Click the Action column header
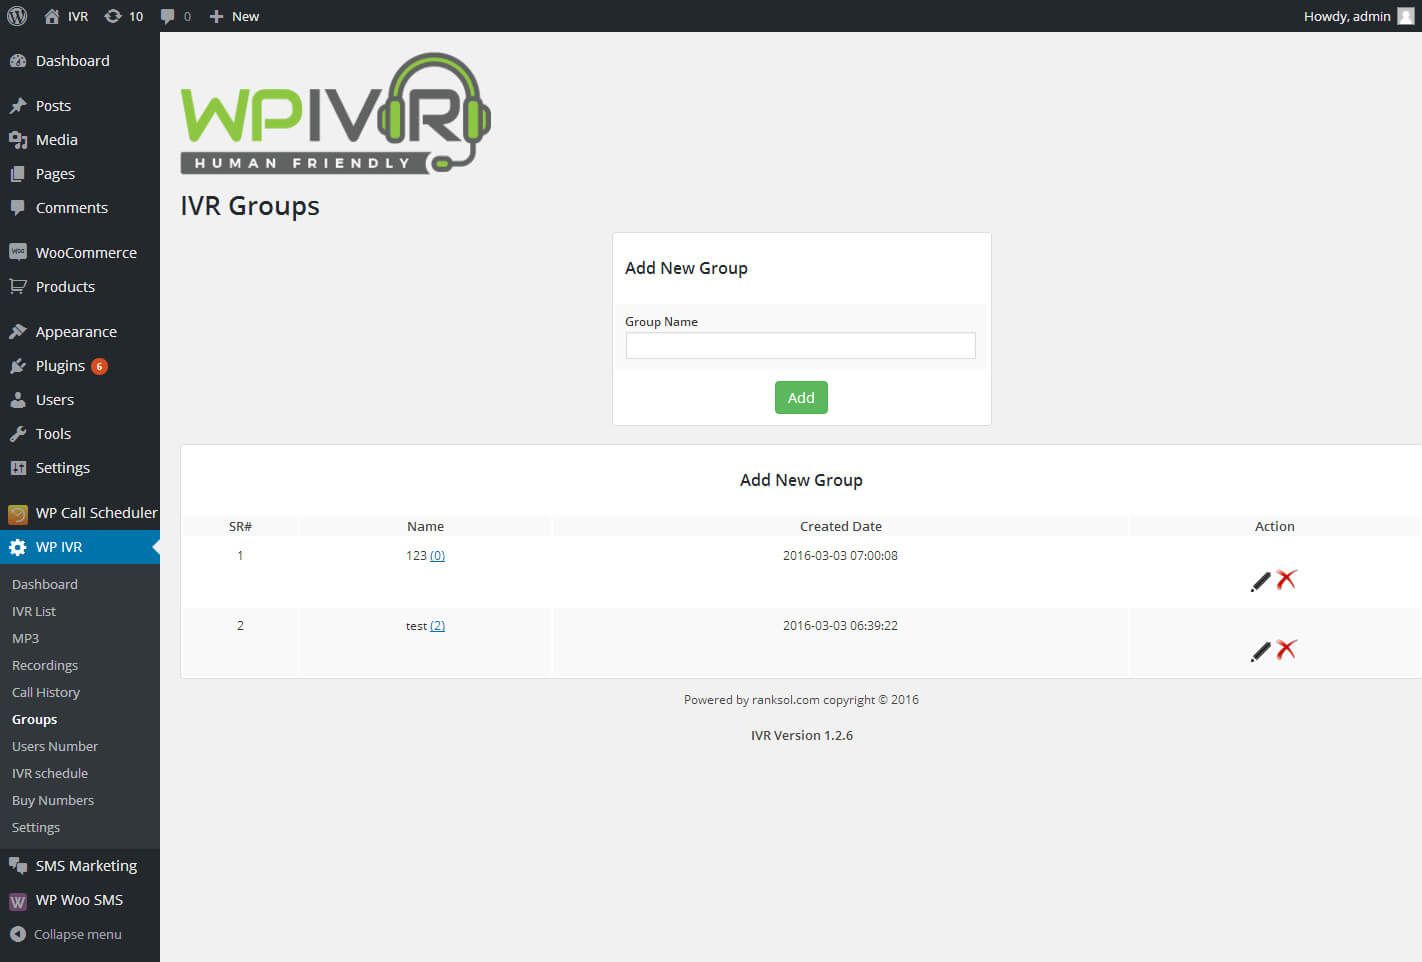The width and height of the screenshot is (1422, 962). pos(1275,526)
